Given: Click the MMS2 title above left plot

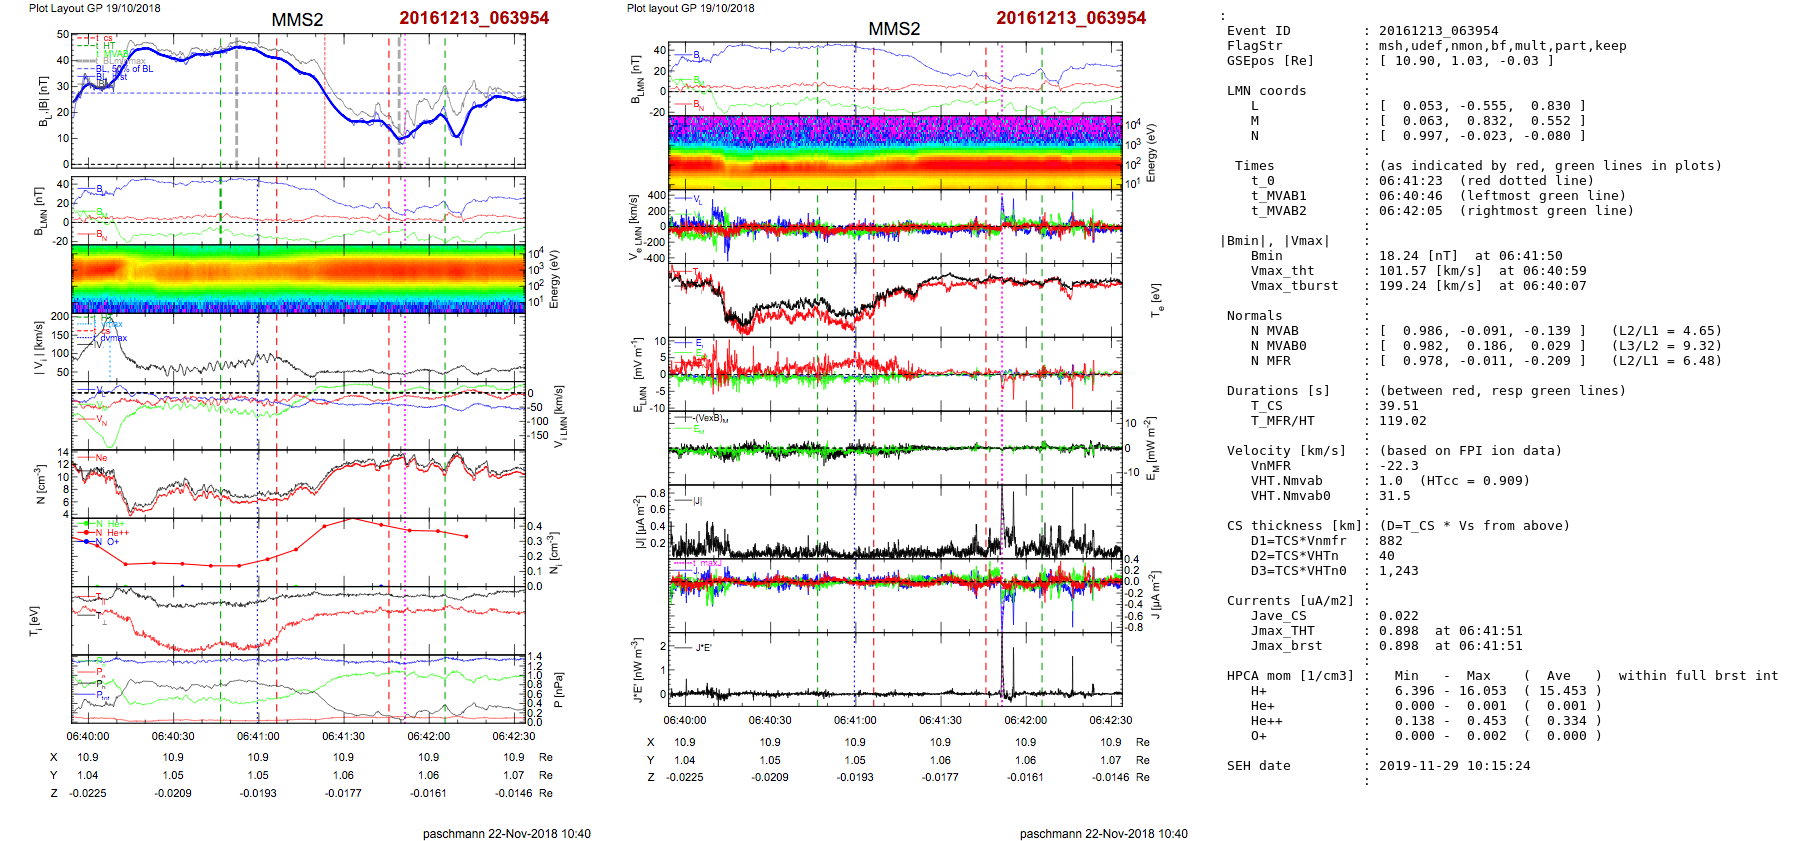Looking at the screenshot, I should coord(297,21).
